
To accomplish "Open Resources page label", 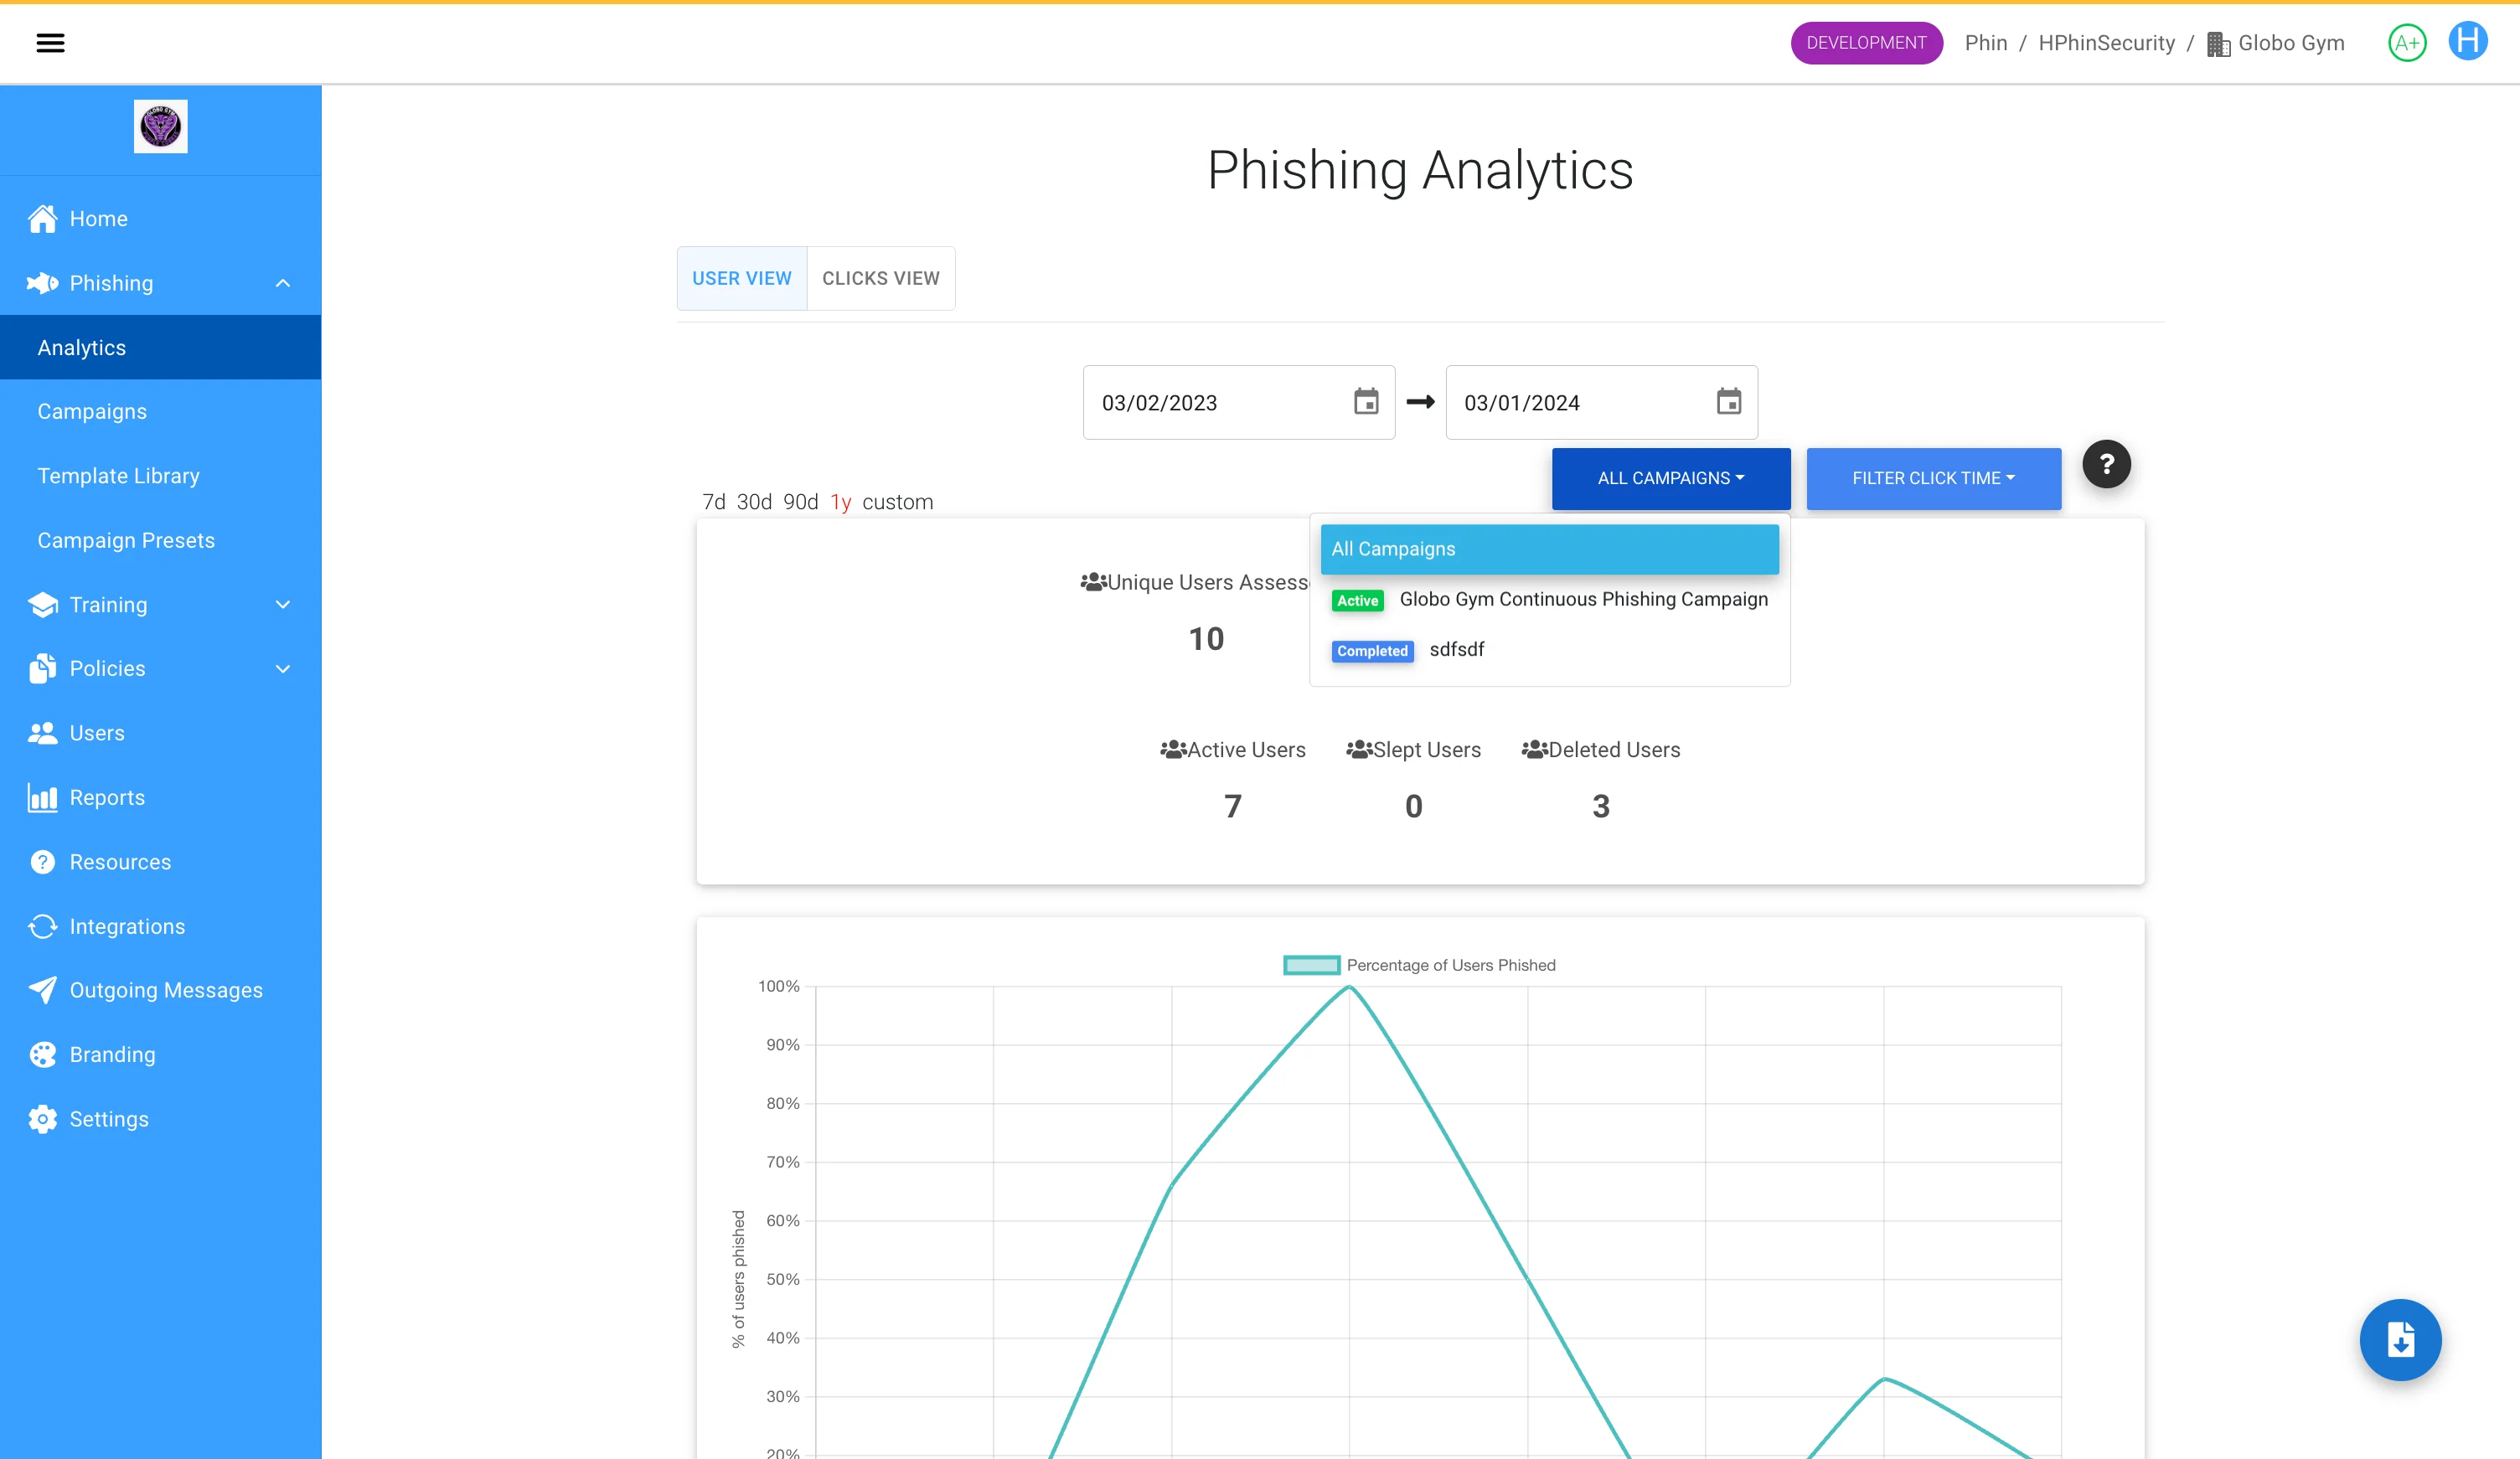I will click(x=120, y=862).
